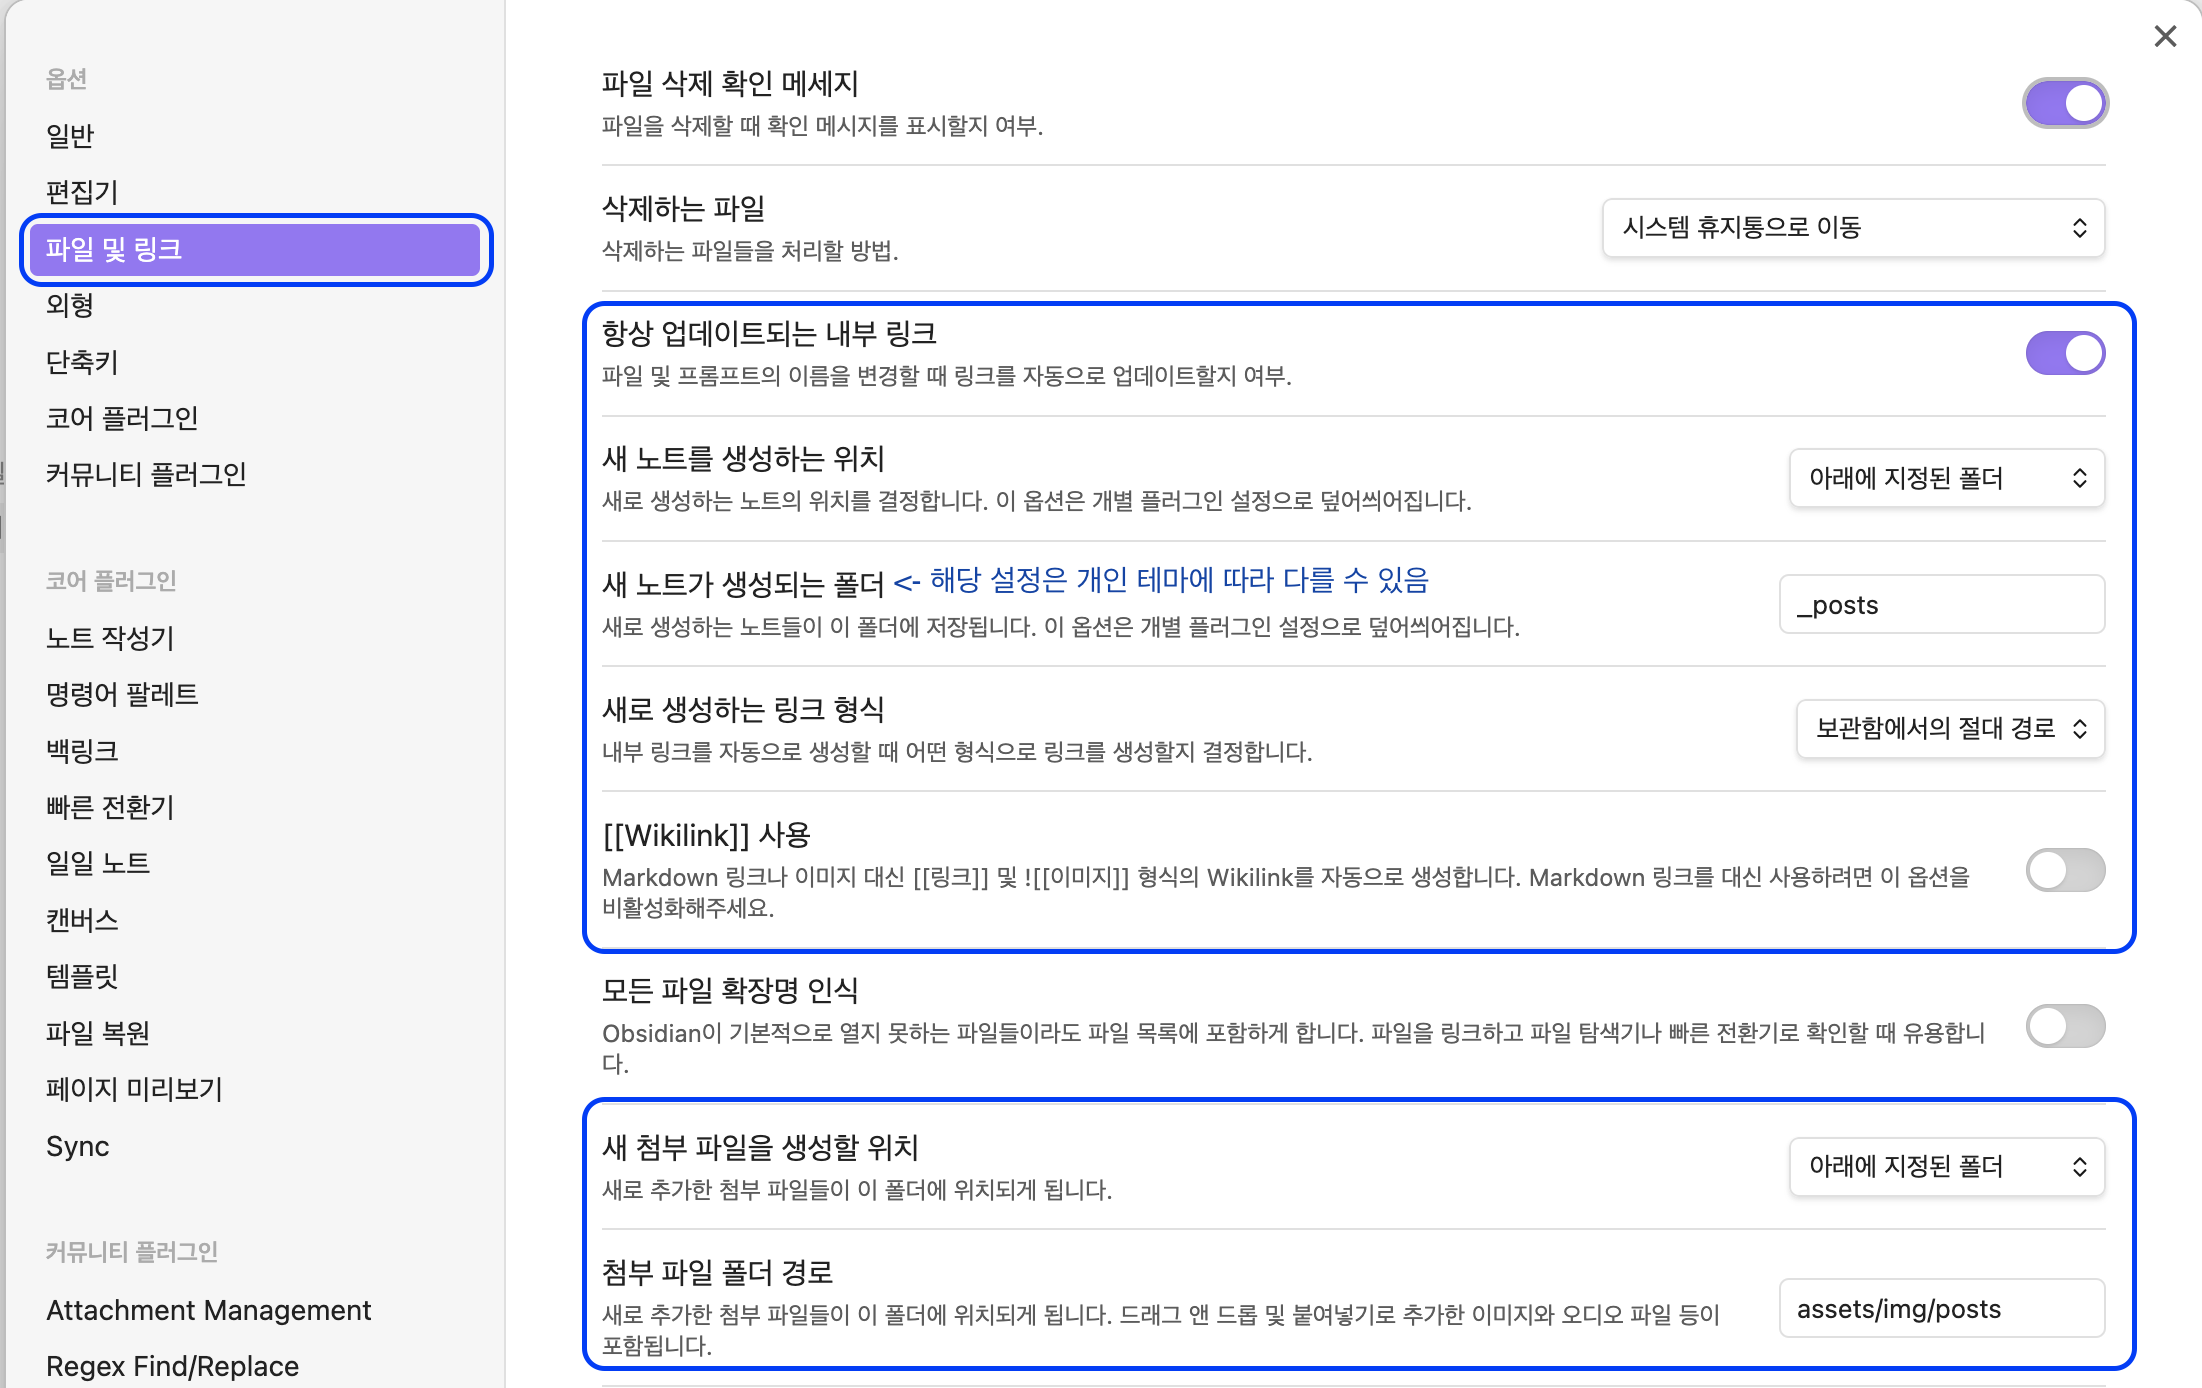
Task: Click the _posts folder input field
Action: pyautogui.click(x=1942, y=604)
